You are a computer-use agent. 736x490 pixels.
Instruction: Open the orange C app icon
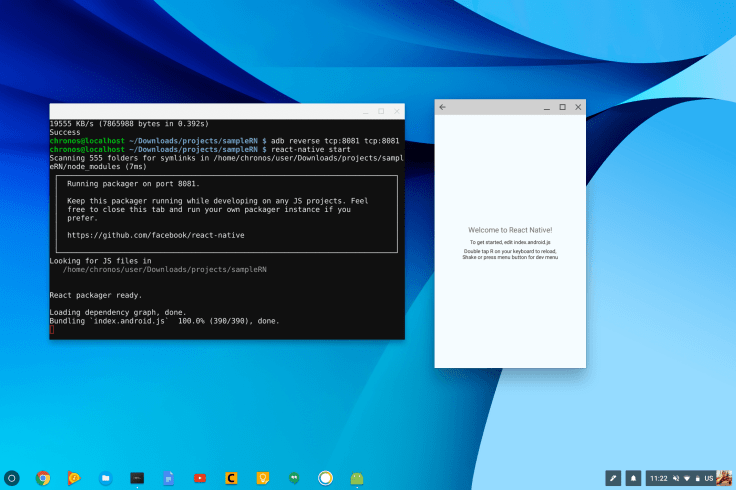point(231,478)
